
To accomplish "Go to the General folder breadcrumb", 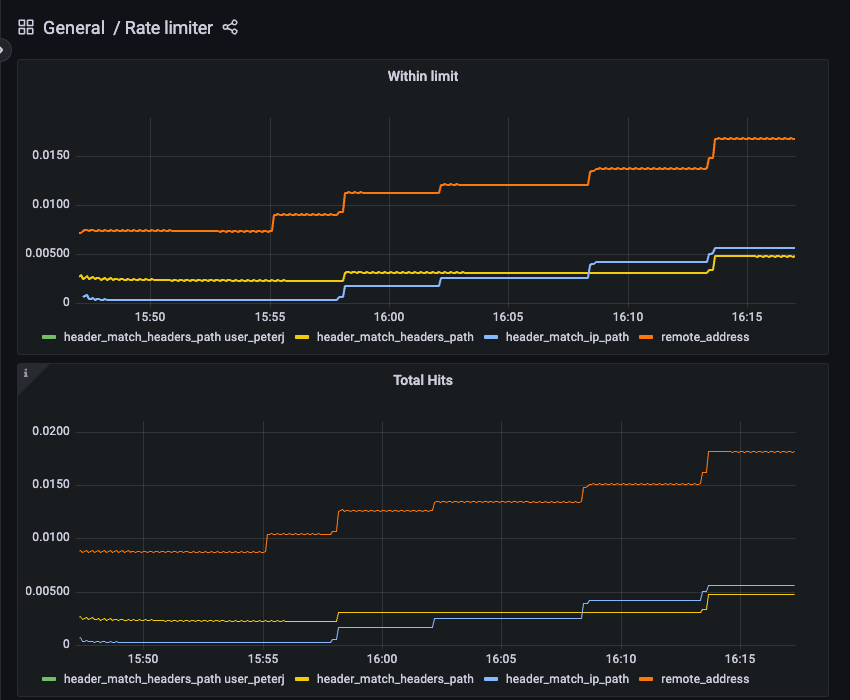I will [x=73, y=28].
